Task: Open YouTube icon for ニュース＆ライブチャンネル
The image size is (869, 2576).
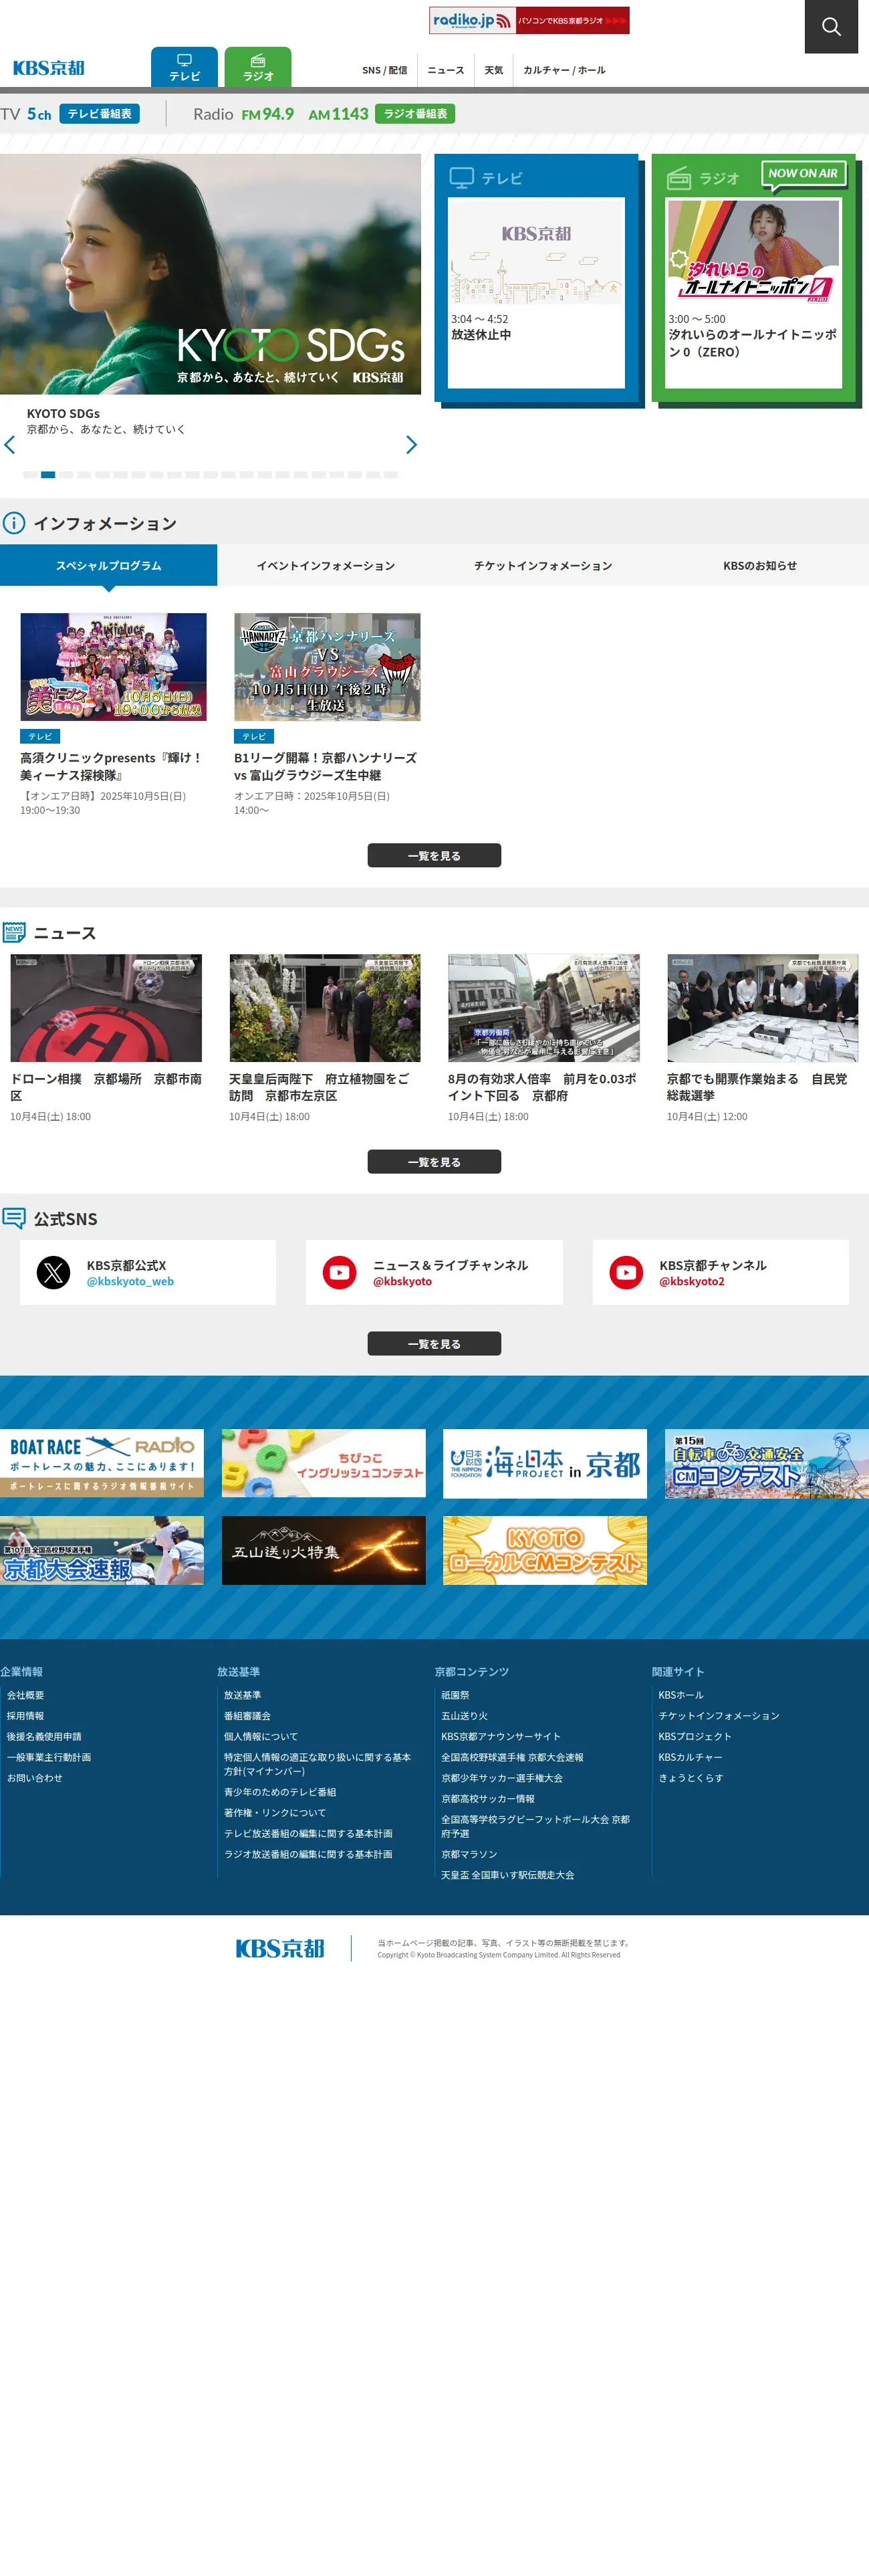Action: click(340, 1273)
